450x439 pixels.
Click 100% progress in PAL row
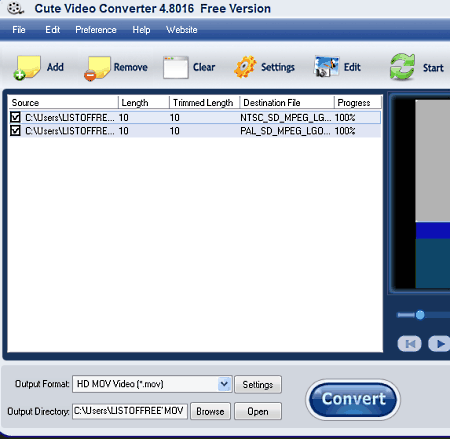[x=345, y=131]
